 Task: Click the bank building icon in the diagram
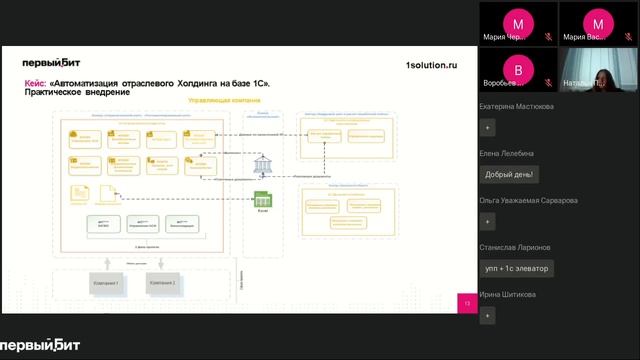click(262, 164)
